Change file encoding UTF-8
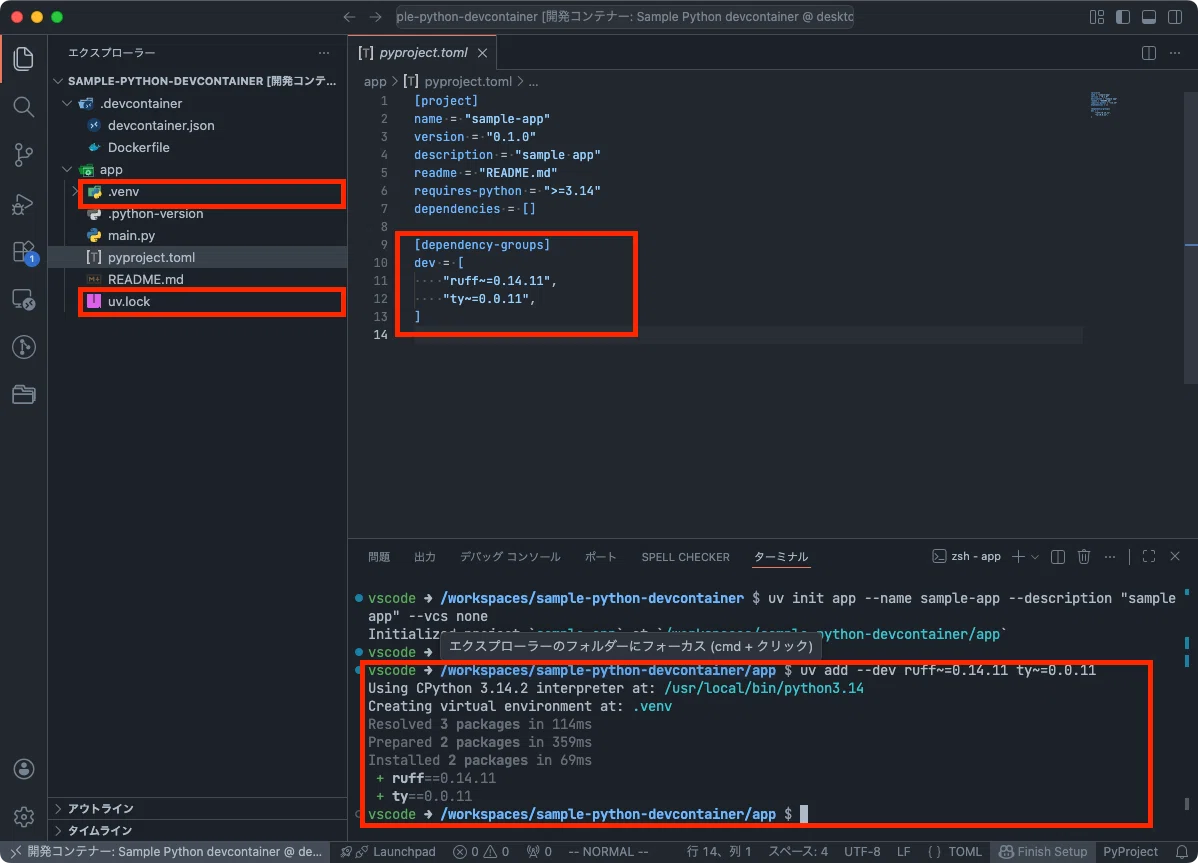The width and height of the screenshot is (1198, 863). tap(862, 852)
